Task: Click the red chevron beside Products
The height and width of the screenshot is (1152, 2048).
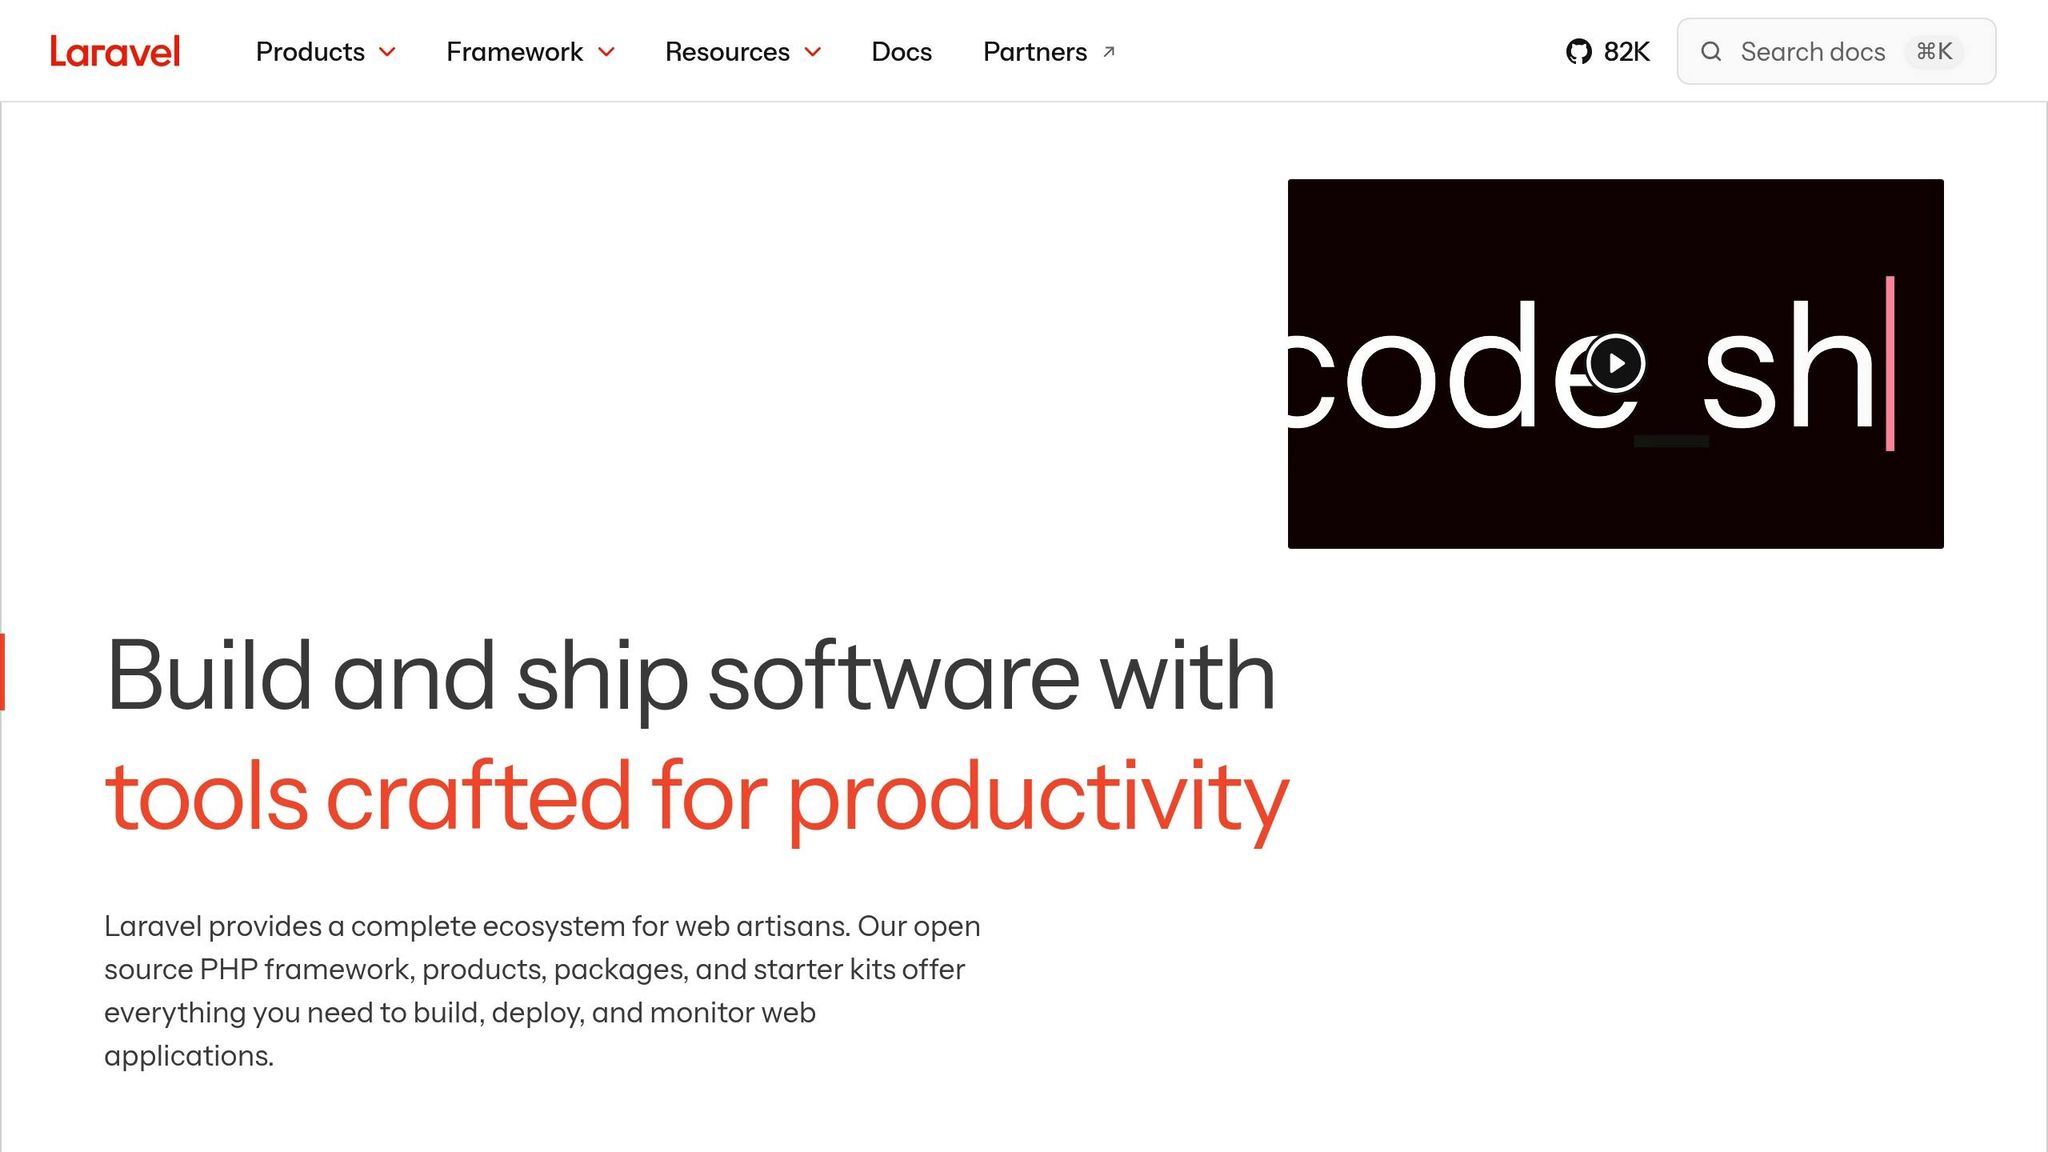Action: [x=389, y=53]
